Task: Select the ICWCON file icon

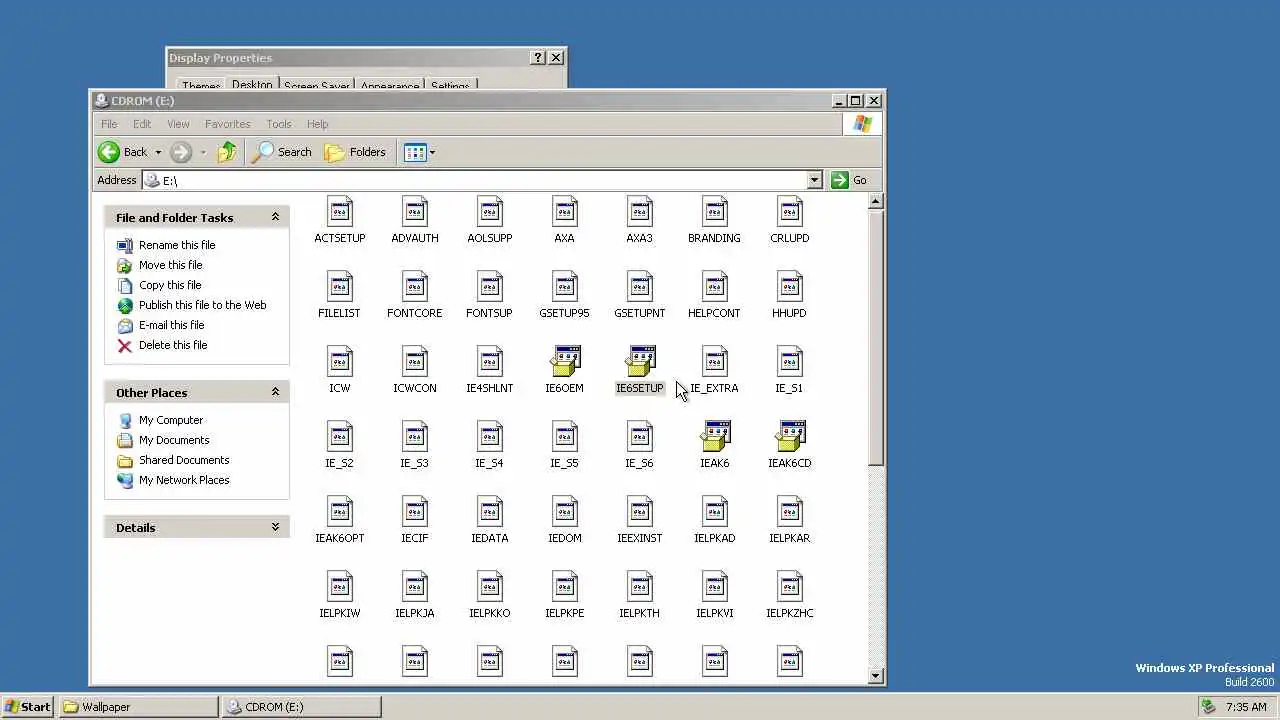Action: [415, 362]
